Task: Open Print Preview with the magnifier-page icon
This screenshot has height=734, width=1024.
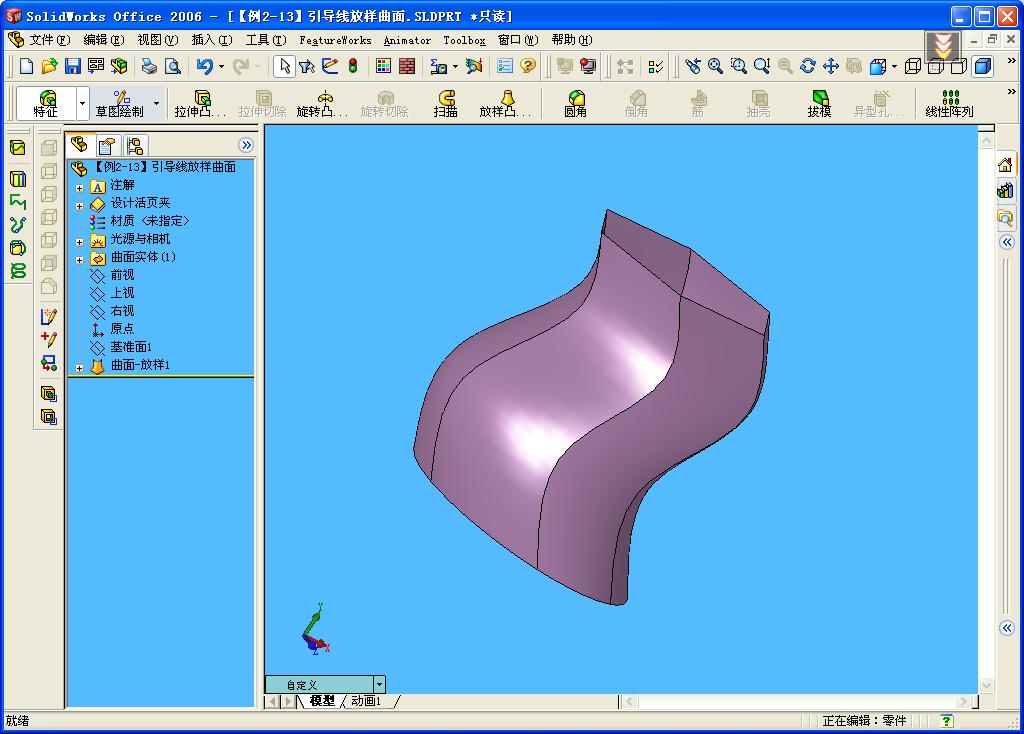Action: coord(172,66)
